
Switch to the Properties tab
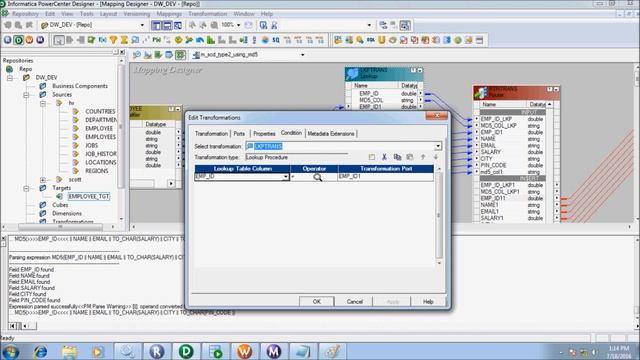coord(264,133)
